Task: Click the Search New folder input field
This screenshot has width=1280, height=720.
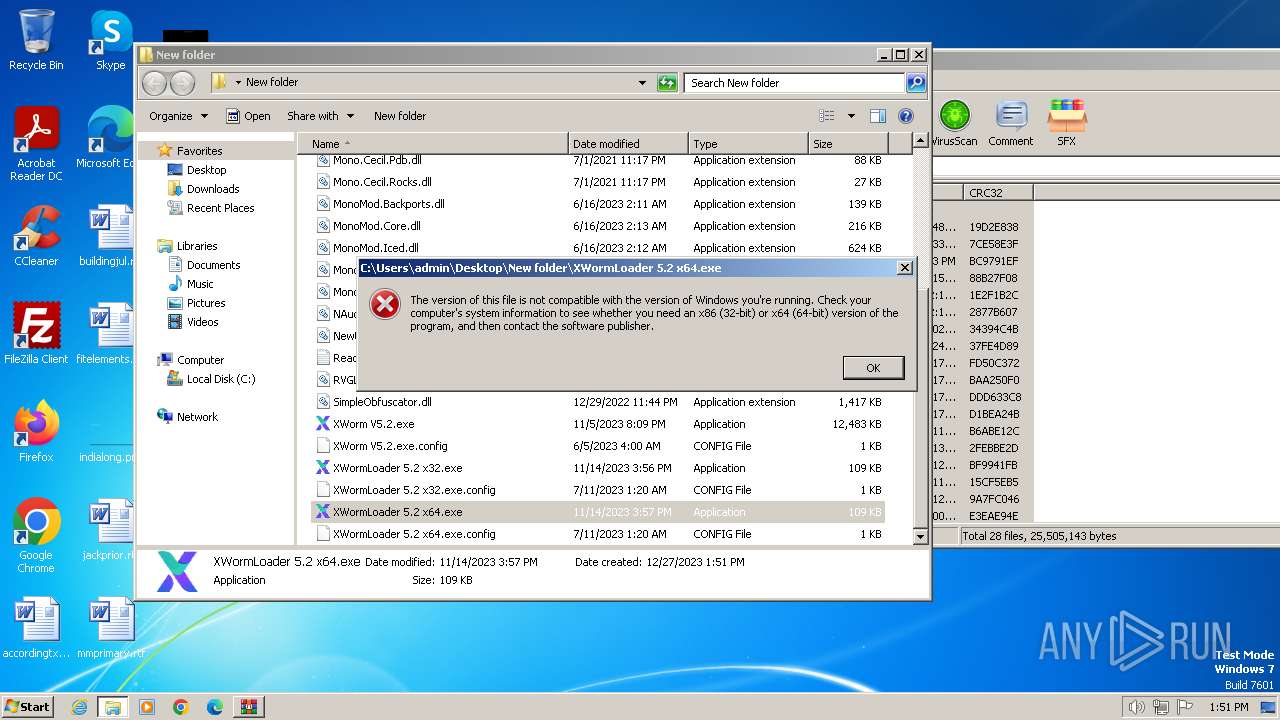Action: point(794,83)
